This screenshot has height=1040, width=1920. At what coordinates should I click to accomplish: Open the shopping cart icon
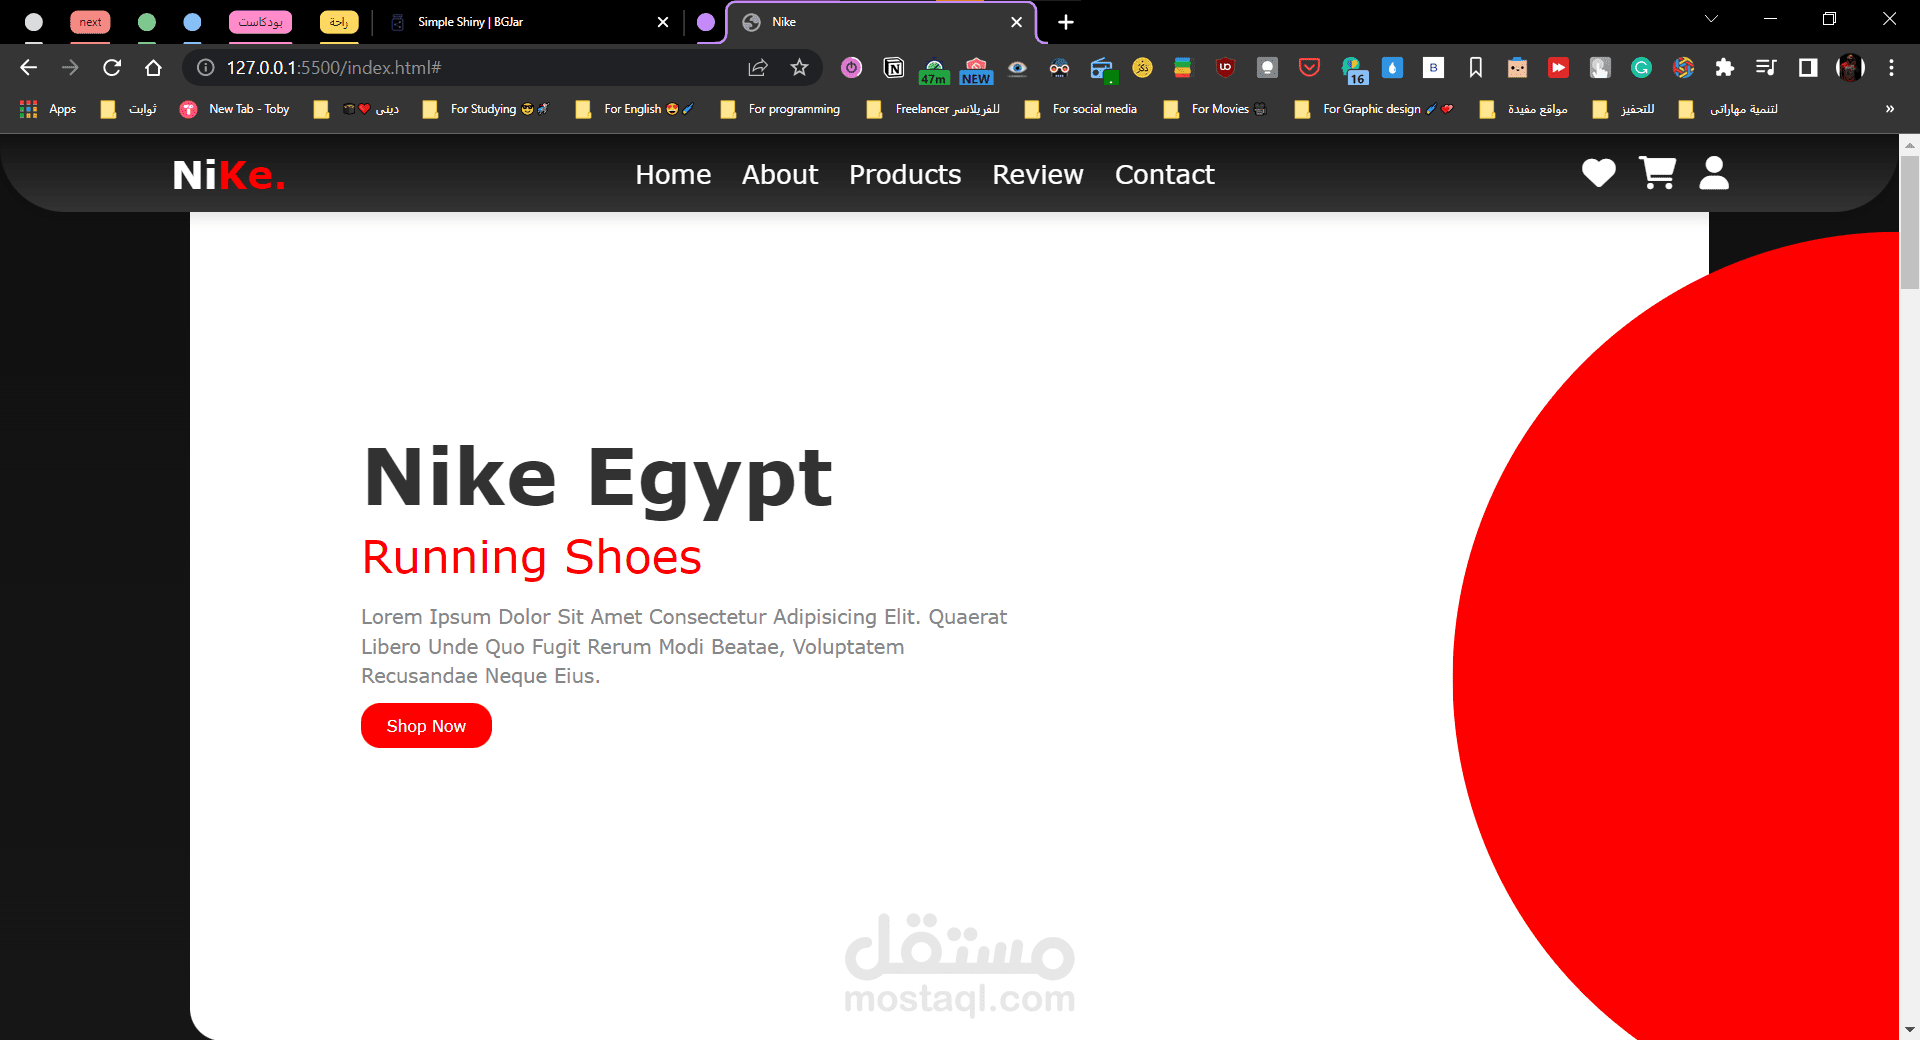click(1657, 172)
